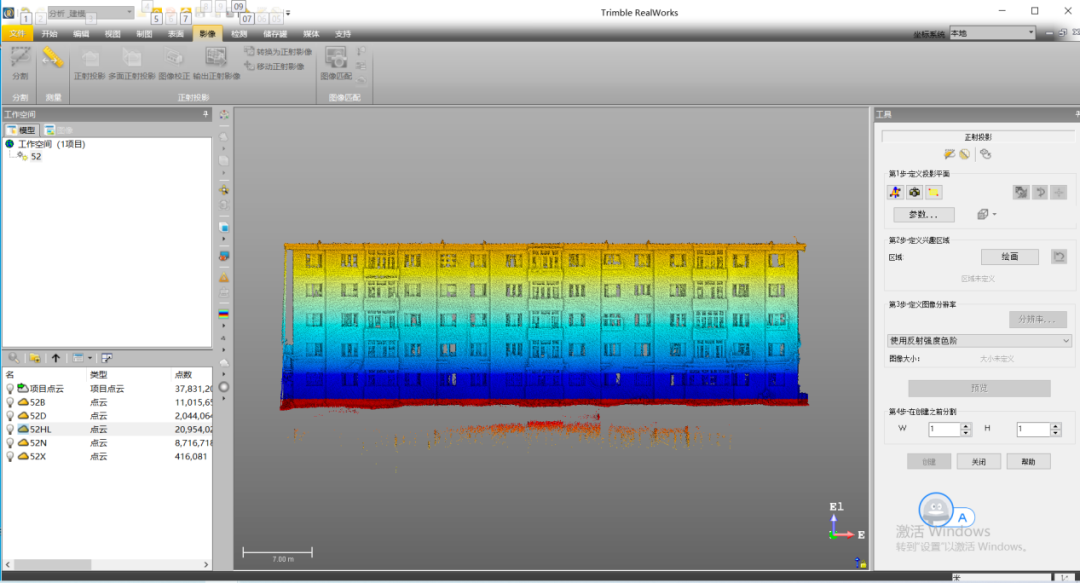Click the 分辨率... button
The image size is (1080, 583).
click(1037, 319)
